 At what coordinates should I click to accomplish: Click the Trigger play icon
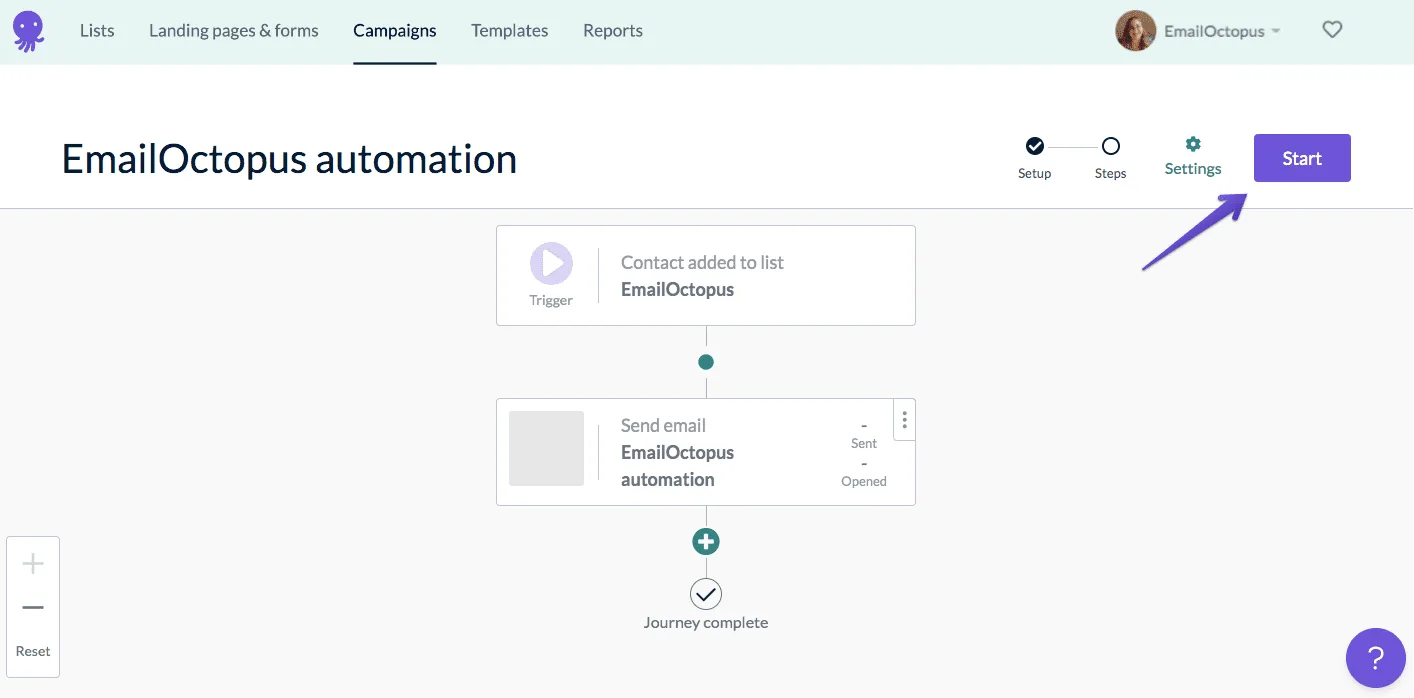pos(551,265)
